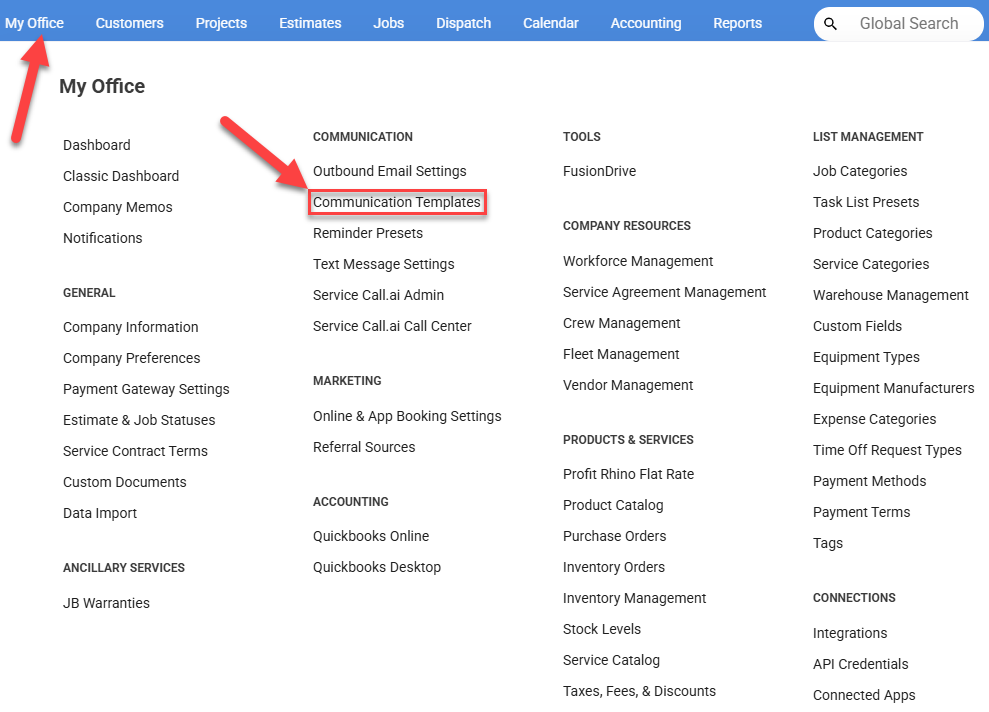Open Online & App Booking Settings
This screenshot has height=712, width=989.
tap(407, 416)
